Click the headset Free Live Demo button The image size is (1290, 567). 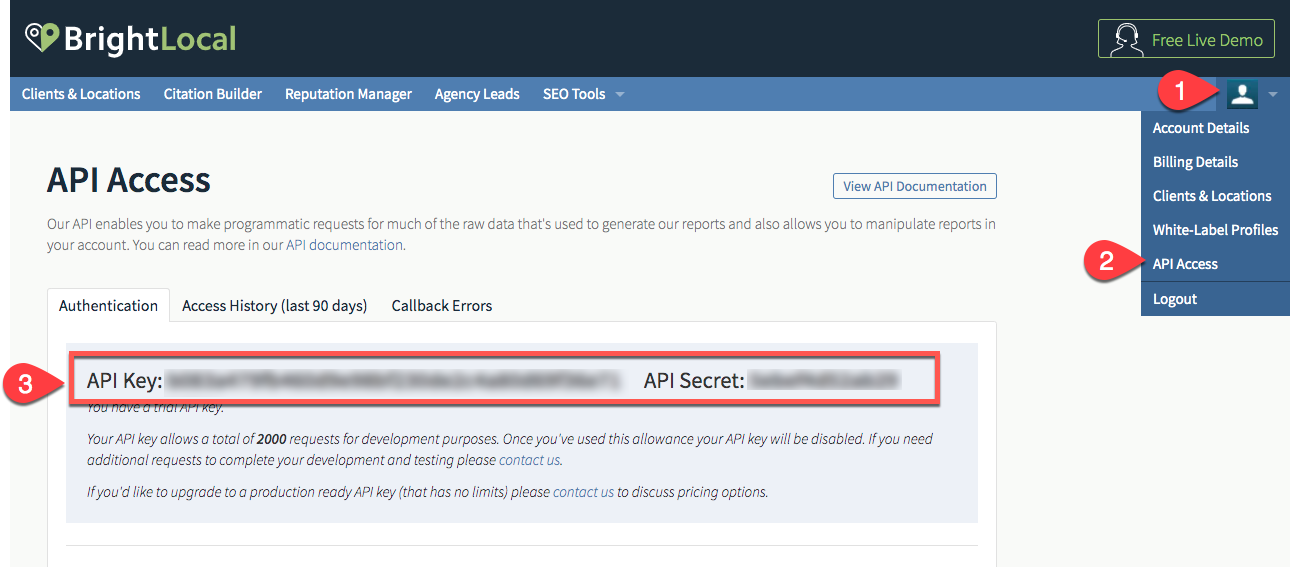tap(1186, 39)
